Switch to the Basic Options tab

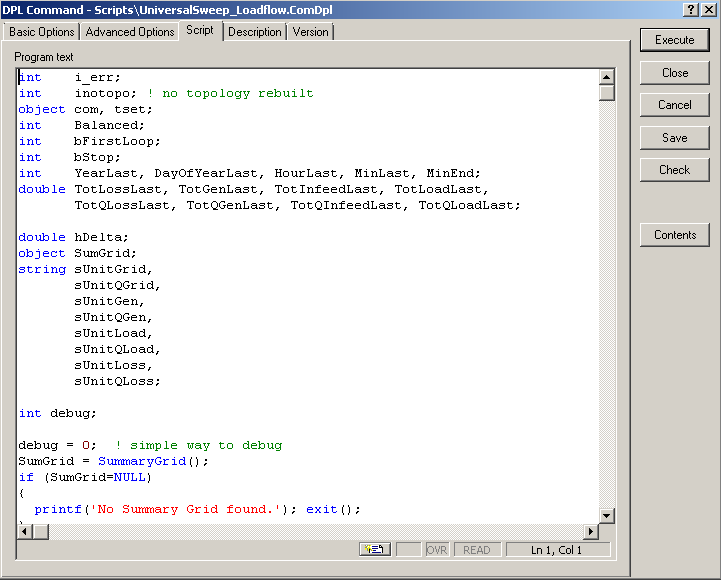[41, 32]
